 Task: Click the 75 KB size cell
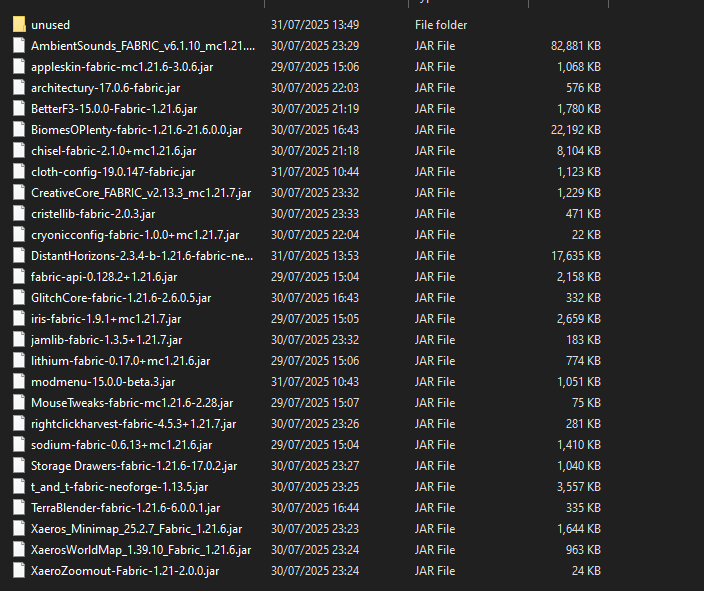[586, 403]
